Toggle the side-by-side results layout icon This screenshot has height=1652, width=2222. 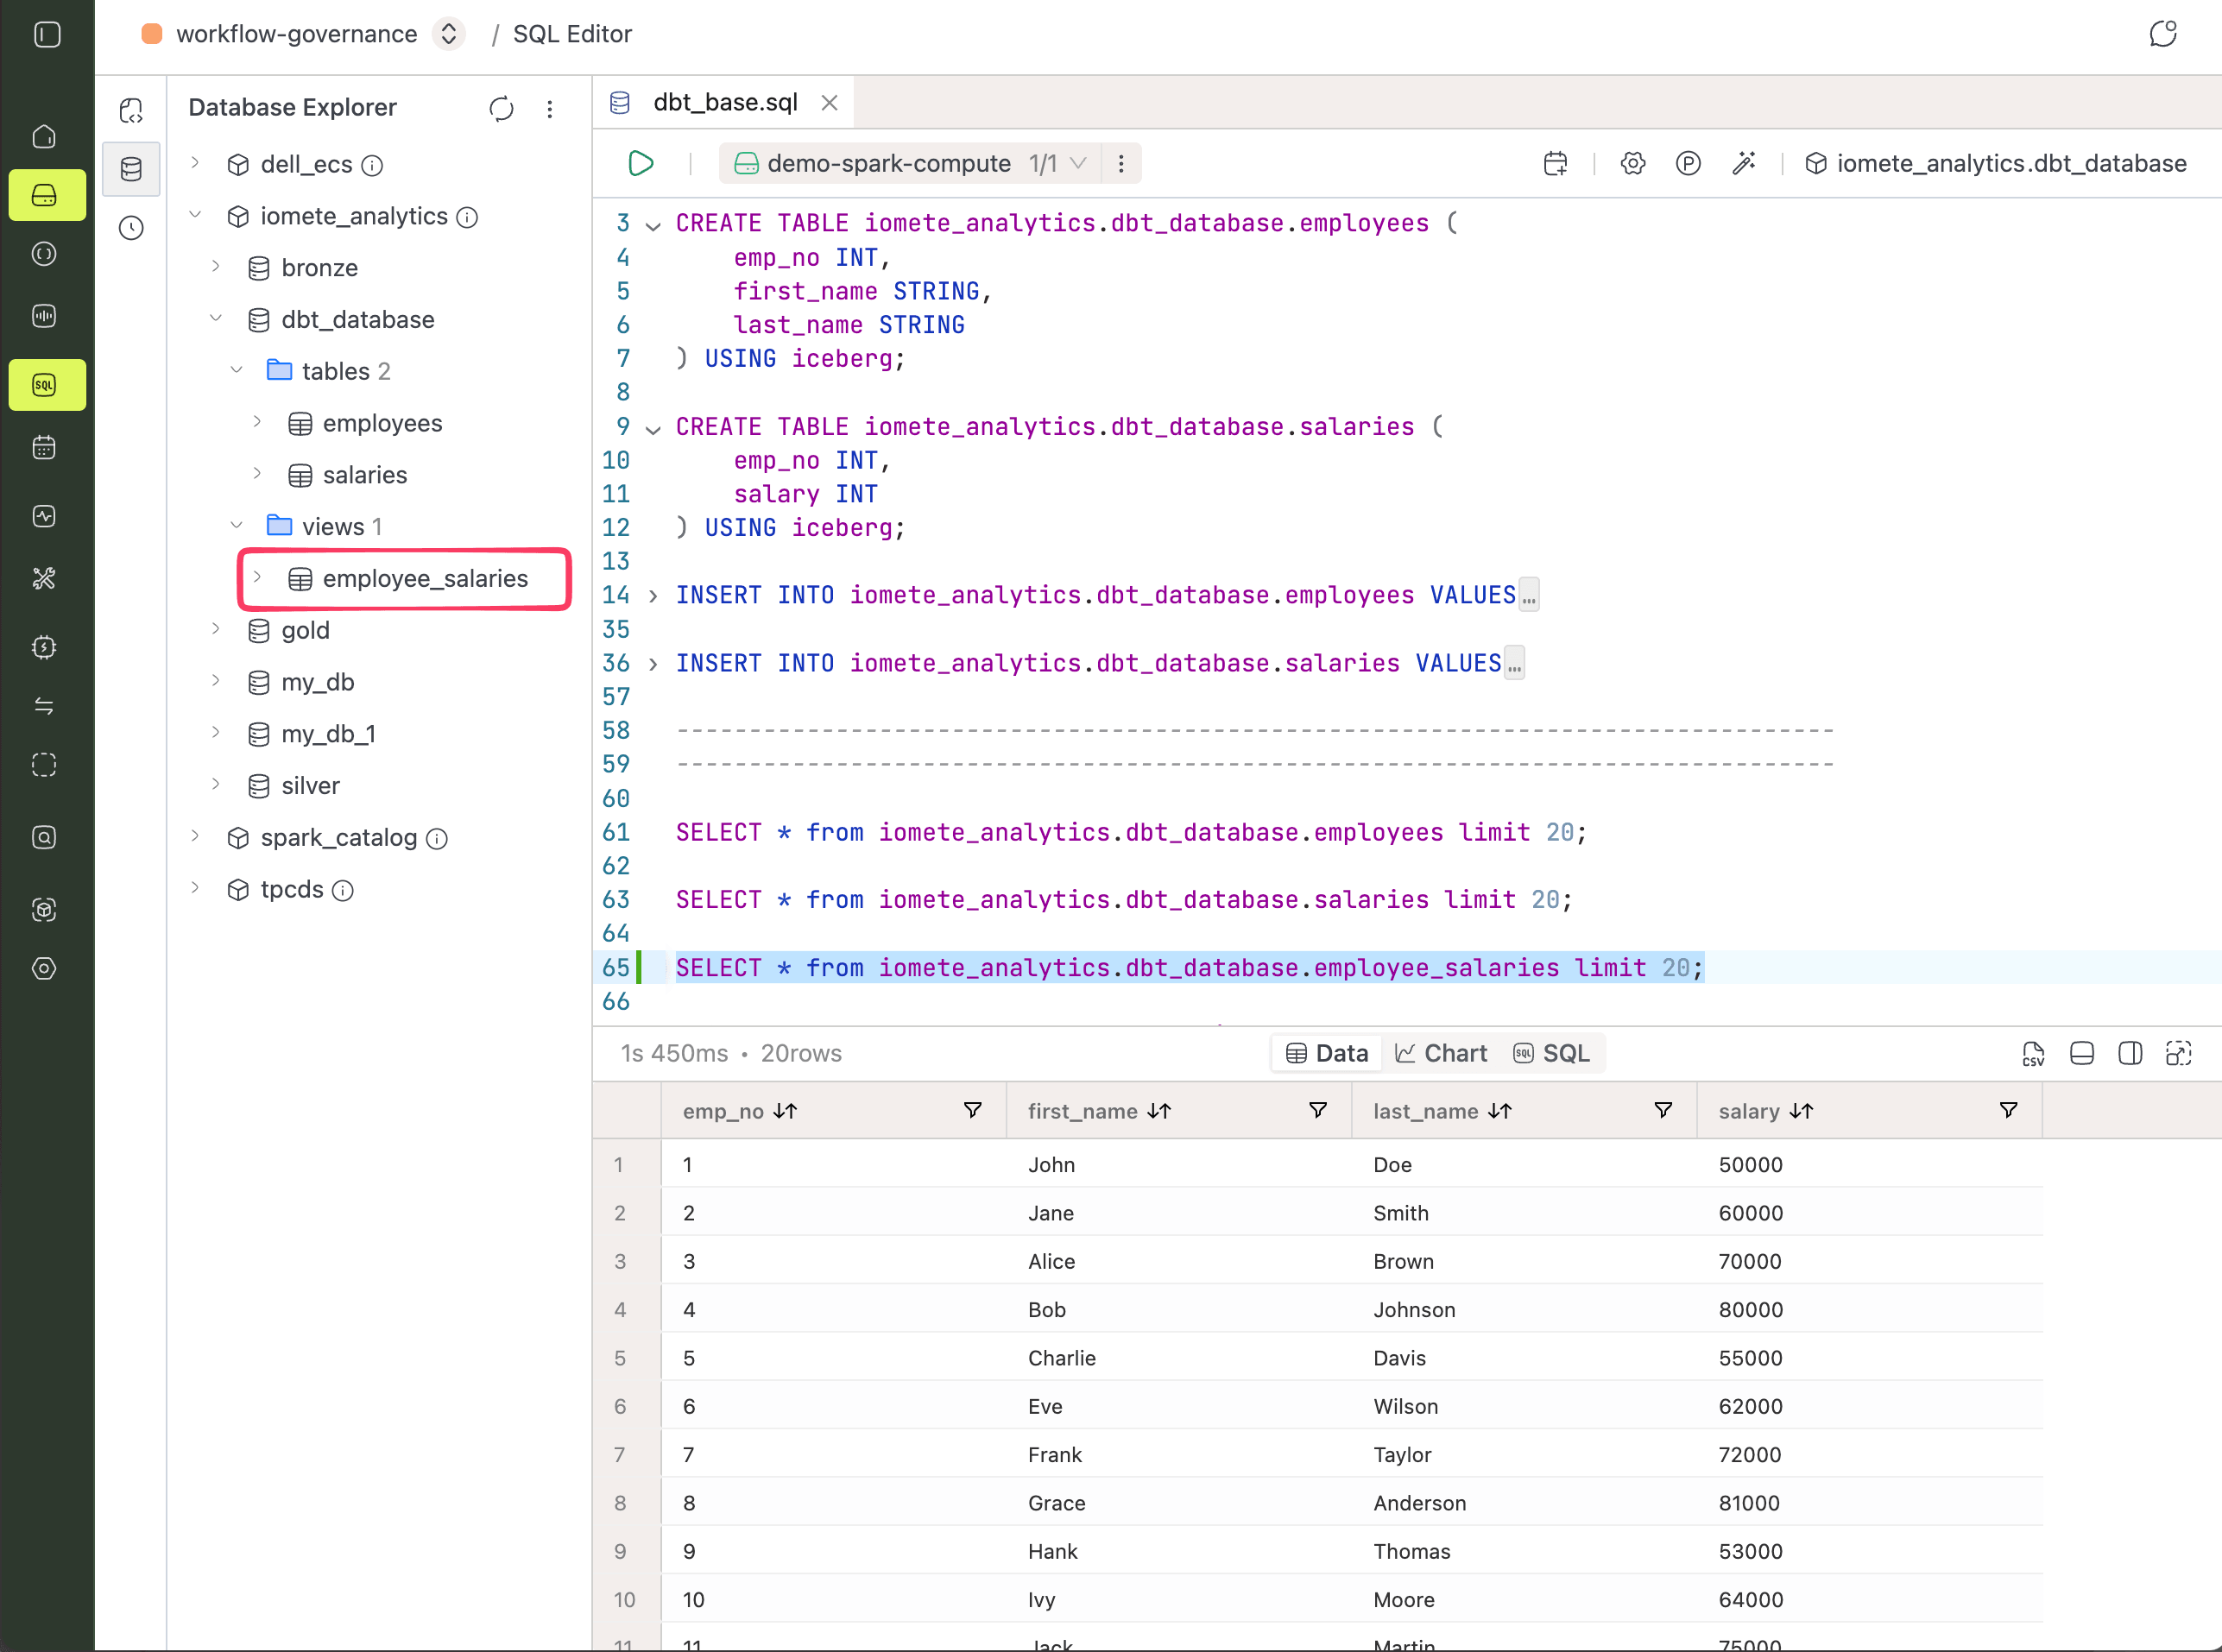click(x=2130, y=1053)
